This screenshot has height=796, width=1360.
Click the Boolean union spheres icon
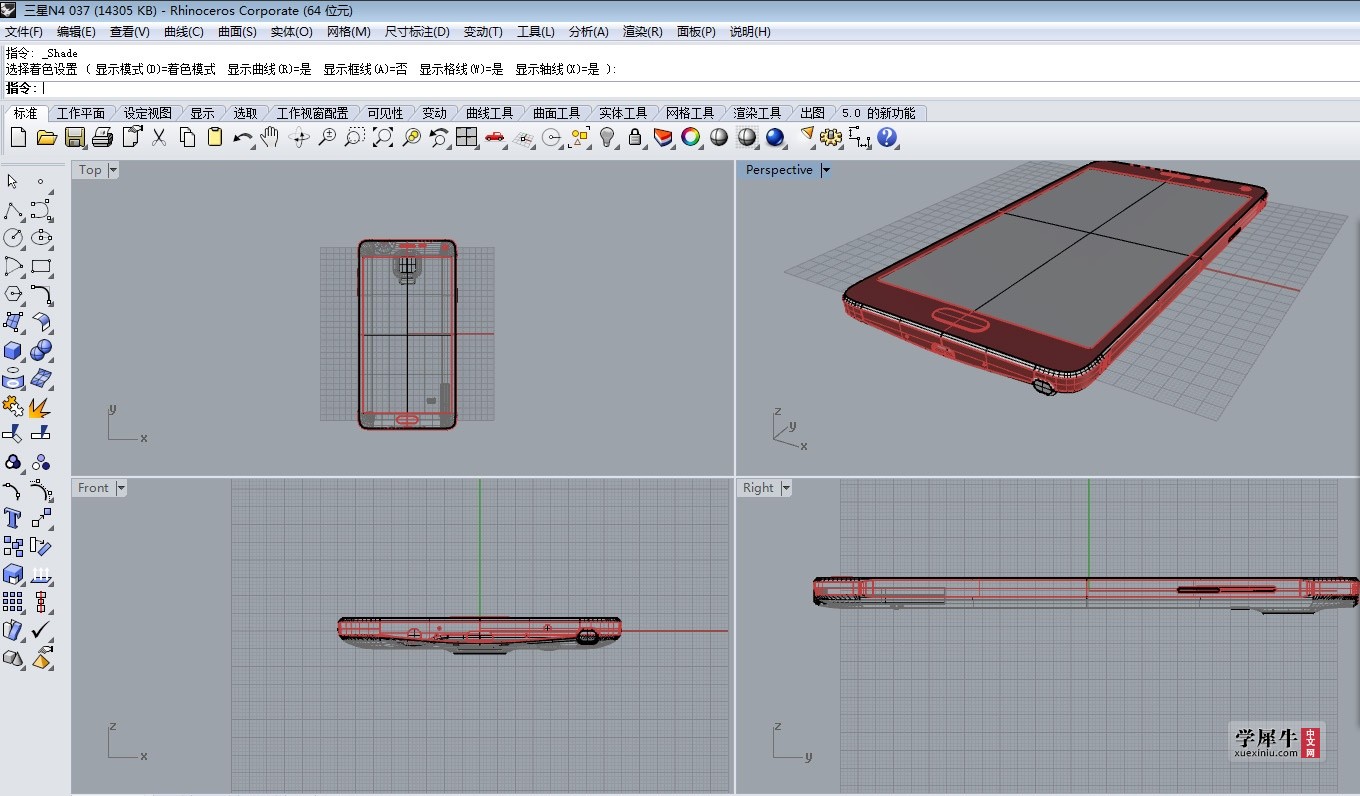(41, 350)
